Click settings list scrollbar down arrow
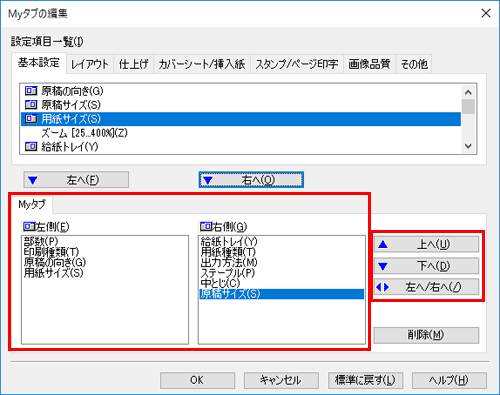The height and width of the screenshot is (395, 500). (468, 146)
